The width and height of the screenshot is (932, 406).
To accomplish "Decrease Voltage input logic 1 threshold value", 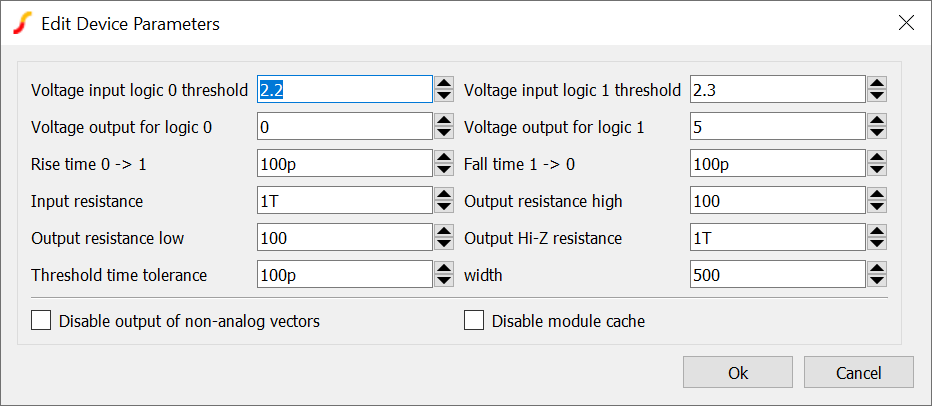I will pos(877,96).
